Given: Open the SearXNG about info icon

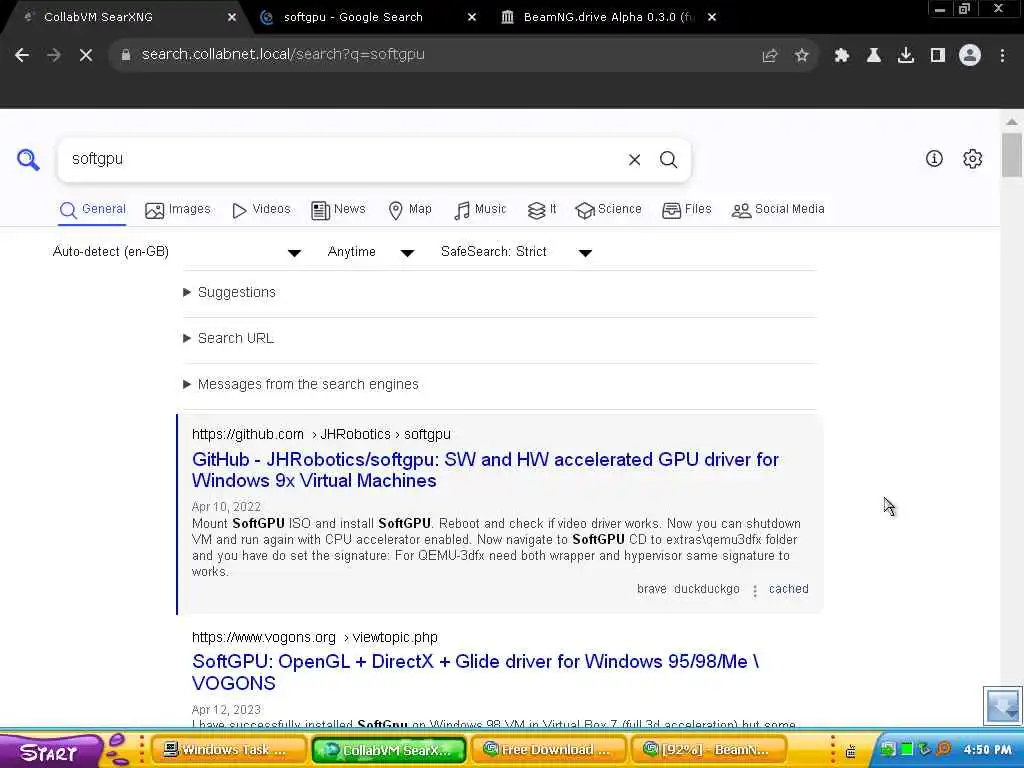Looking at the screenshot, I should point(934,159).
